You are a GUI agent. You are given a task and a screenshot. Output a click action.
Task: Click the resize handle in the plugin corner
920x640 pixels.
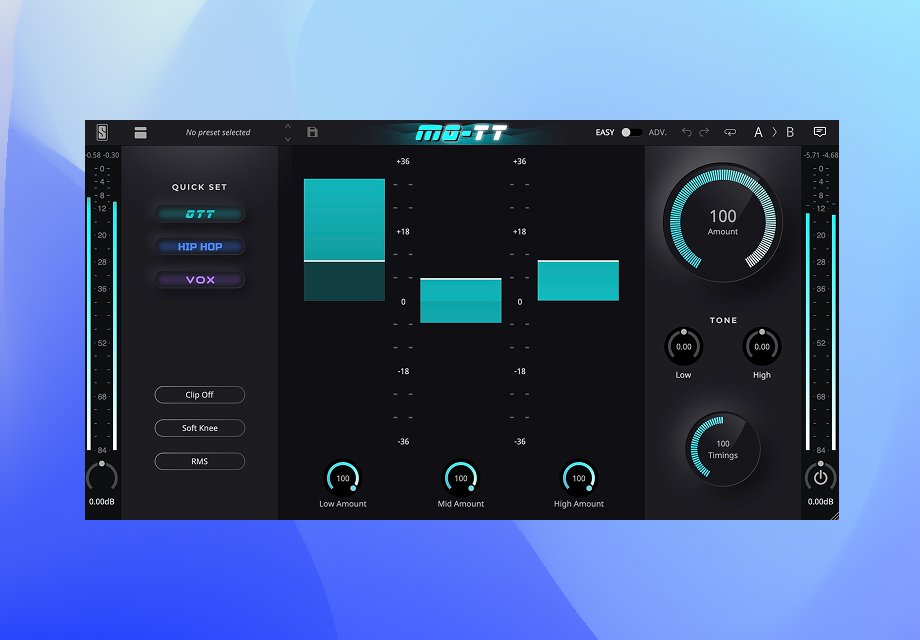834,516
